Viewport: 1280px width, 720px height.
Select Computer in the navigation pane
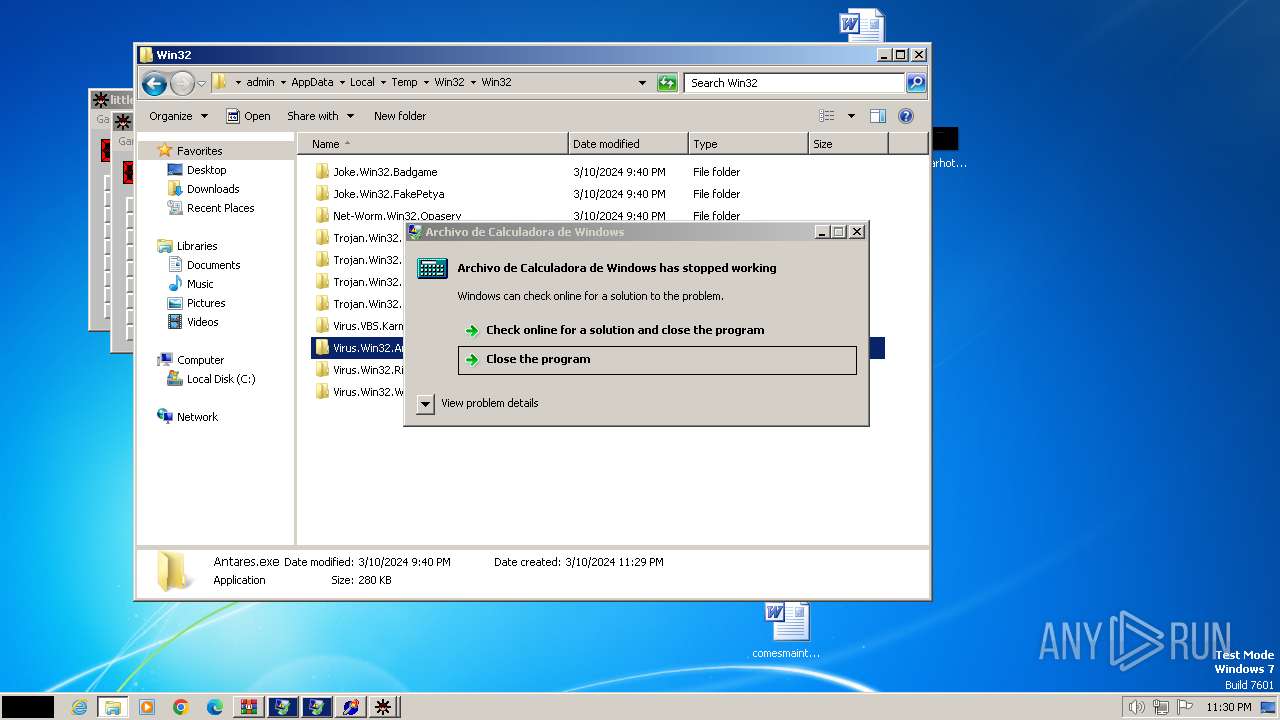(200, 360)
